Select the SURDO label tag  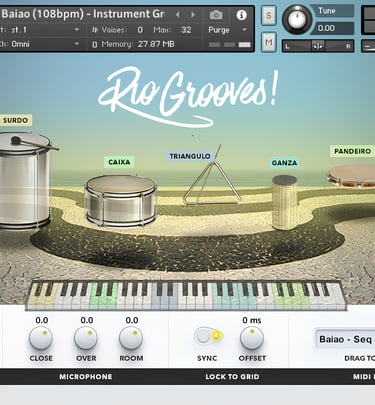coord(16,120)
